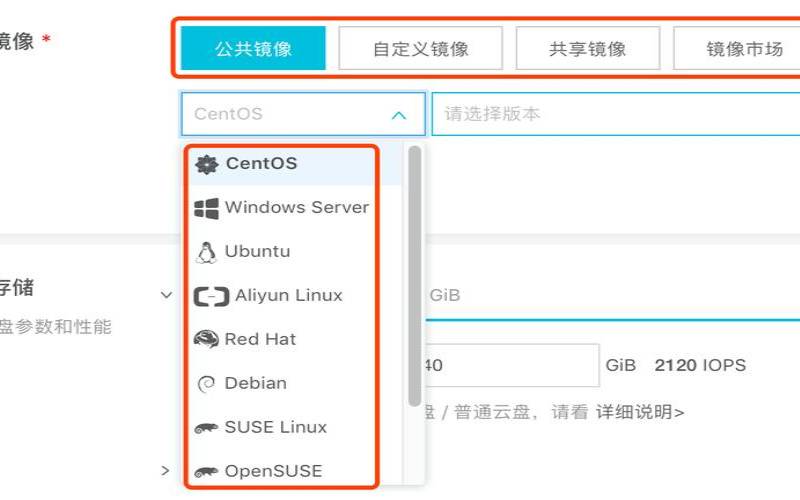Screen dimensions: 800x500
Task: Choose Windows Server from the list
Action: click(282, 208)
